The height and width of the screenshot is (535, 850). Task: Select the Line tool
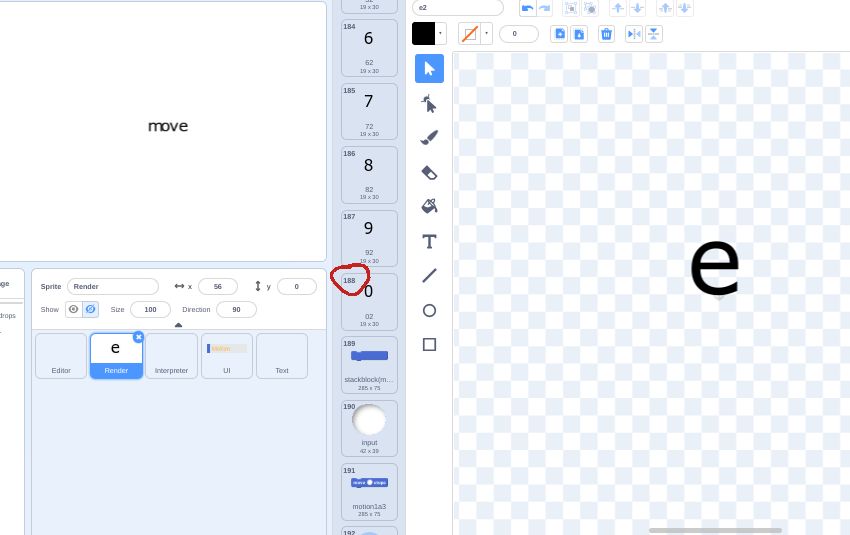(x=429, y=275)
